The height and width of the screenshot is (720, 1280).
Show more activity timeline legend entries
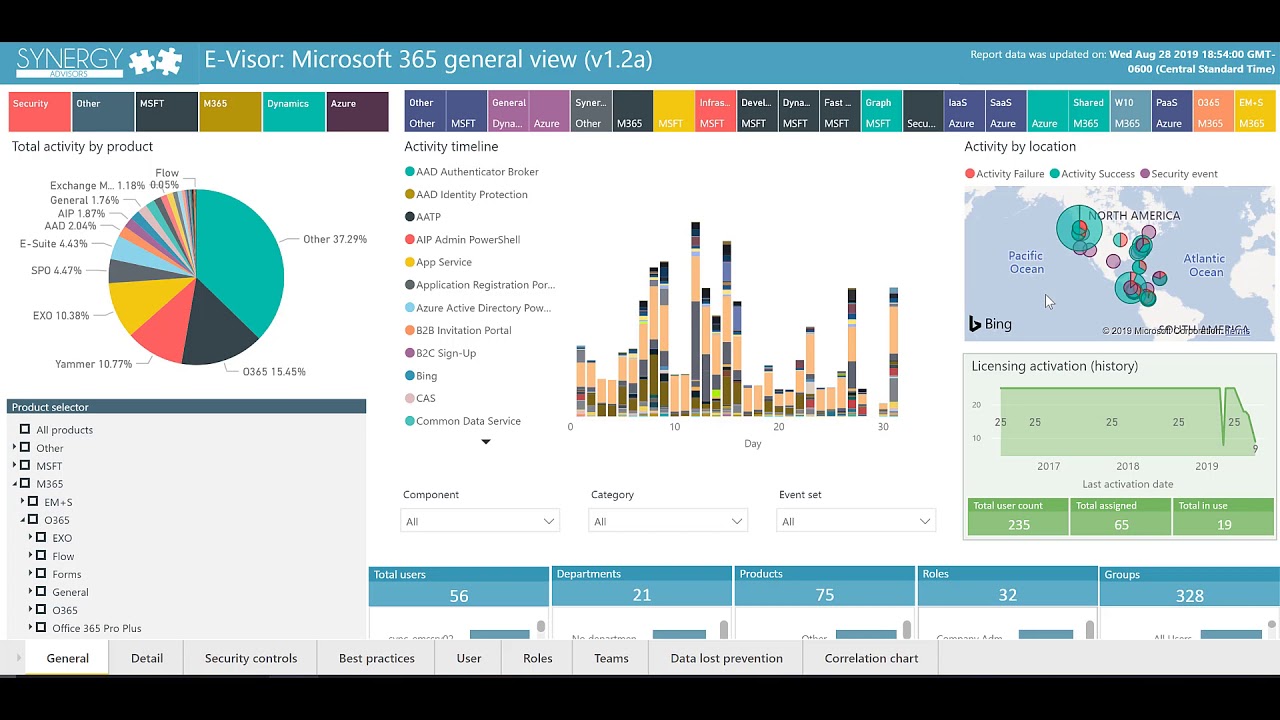[486, 442]
